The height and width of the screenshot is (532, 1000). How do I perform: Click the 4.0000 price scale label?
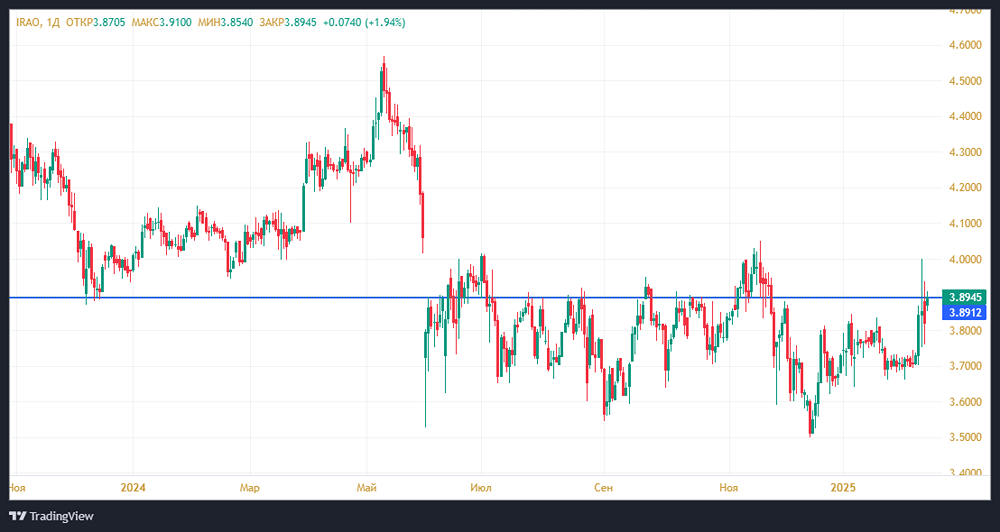[x=965, y=259]
